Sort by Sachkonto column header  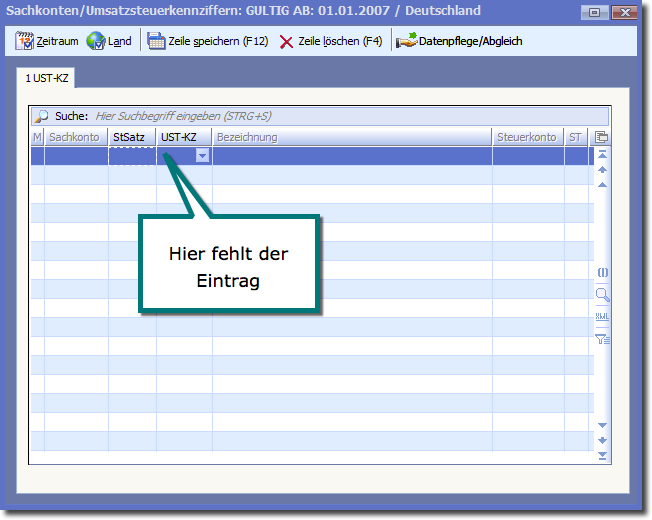pyautogui.click(x=76, y=137)
